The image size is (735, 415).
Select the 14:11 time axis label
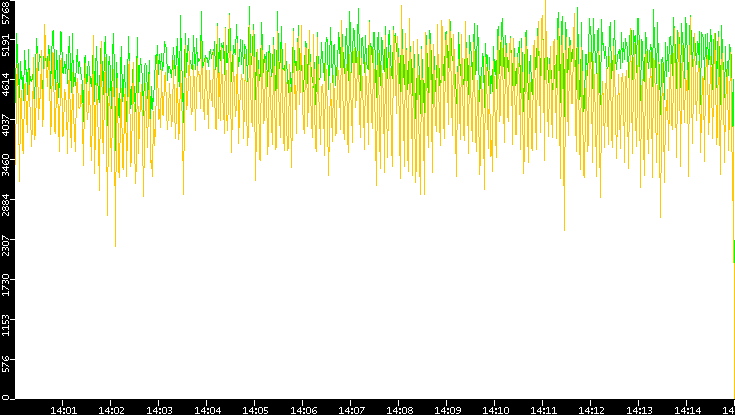[x=544, y=411]
